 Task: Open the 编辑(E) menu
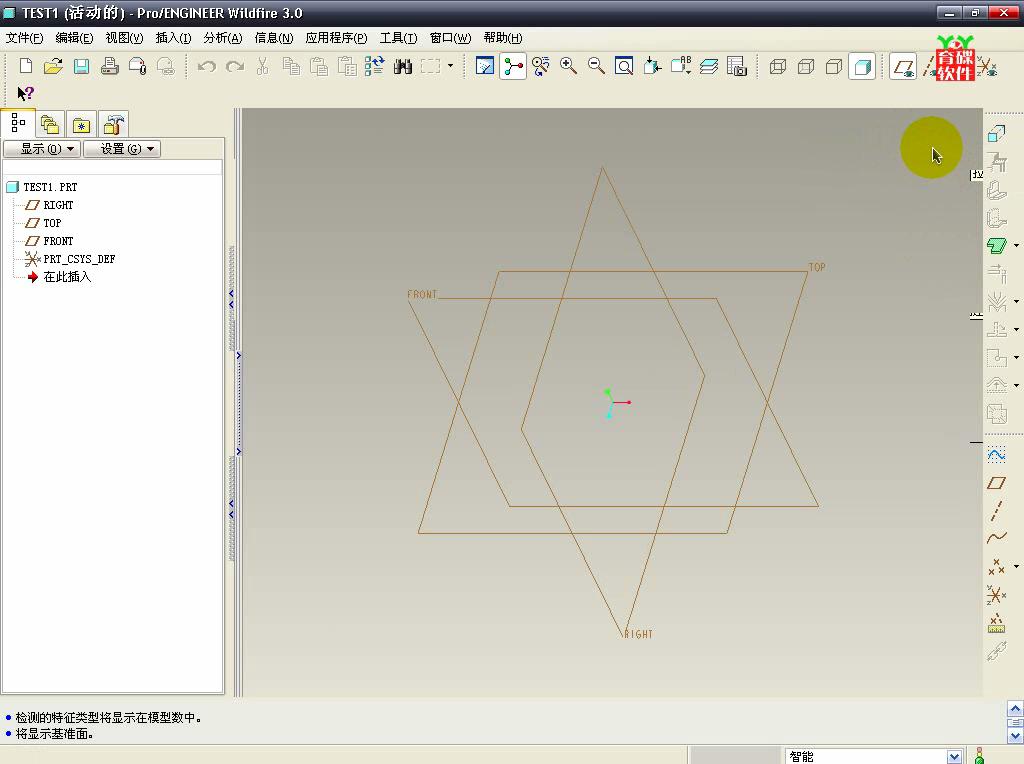[74, 38]
